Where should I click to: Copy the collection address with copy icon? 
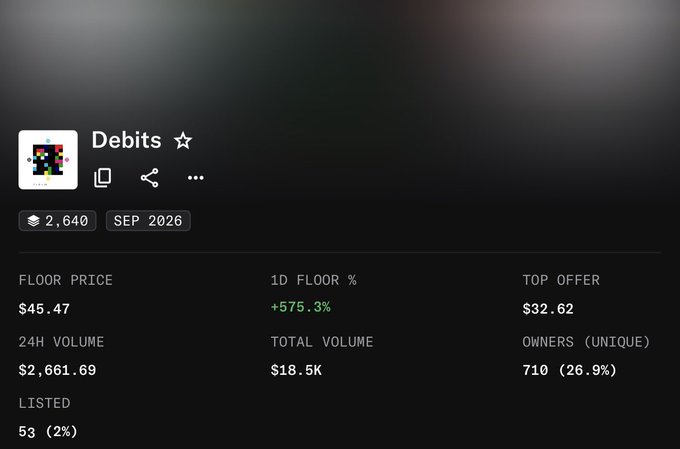[103, 178]
